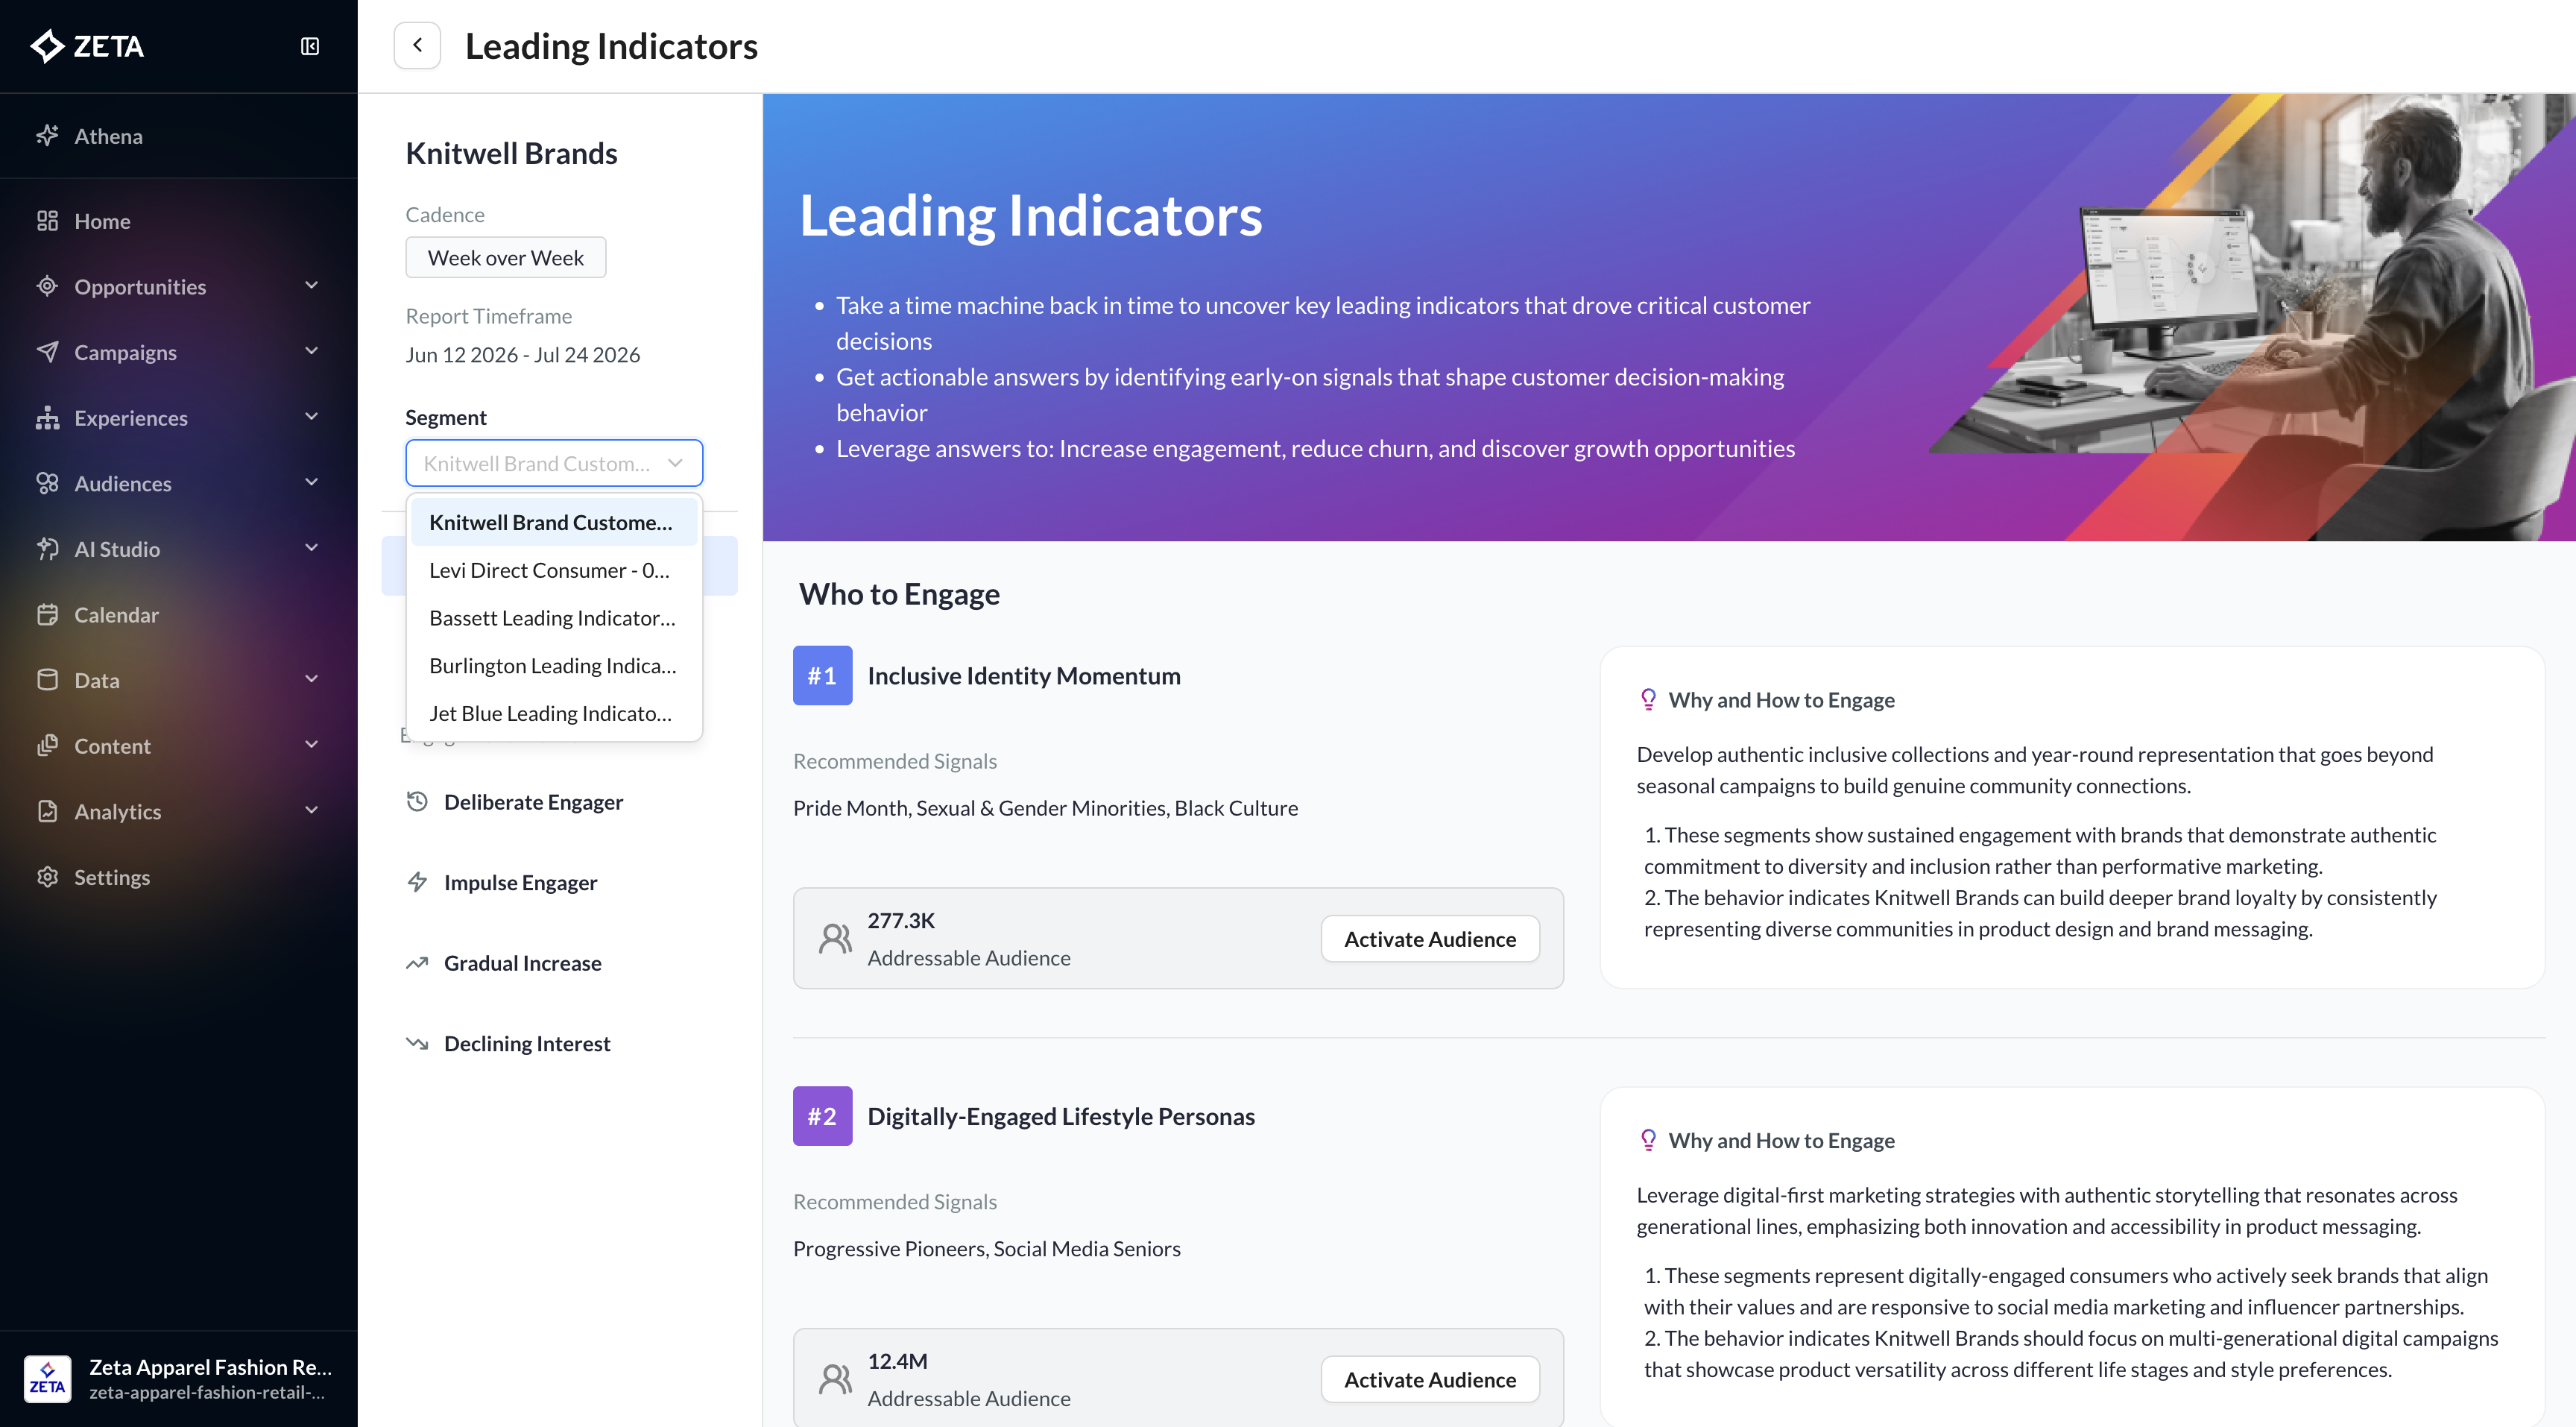Open Deliberate Engager section
The width and height of the screenshot is (2576, 1427).
(559, 802)
